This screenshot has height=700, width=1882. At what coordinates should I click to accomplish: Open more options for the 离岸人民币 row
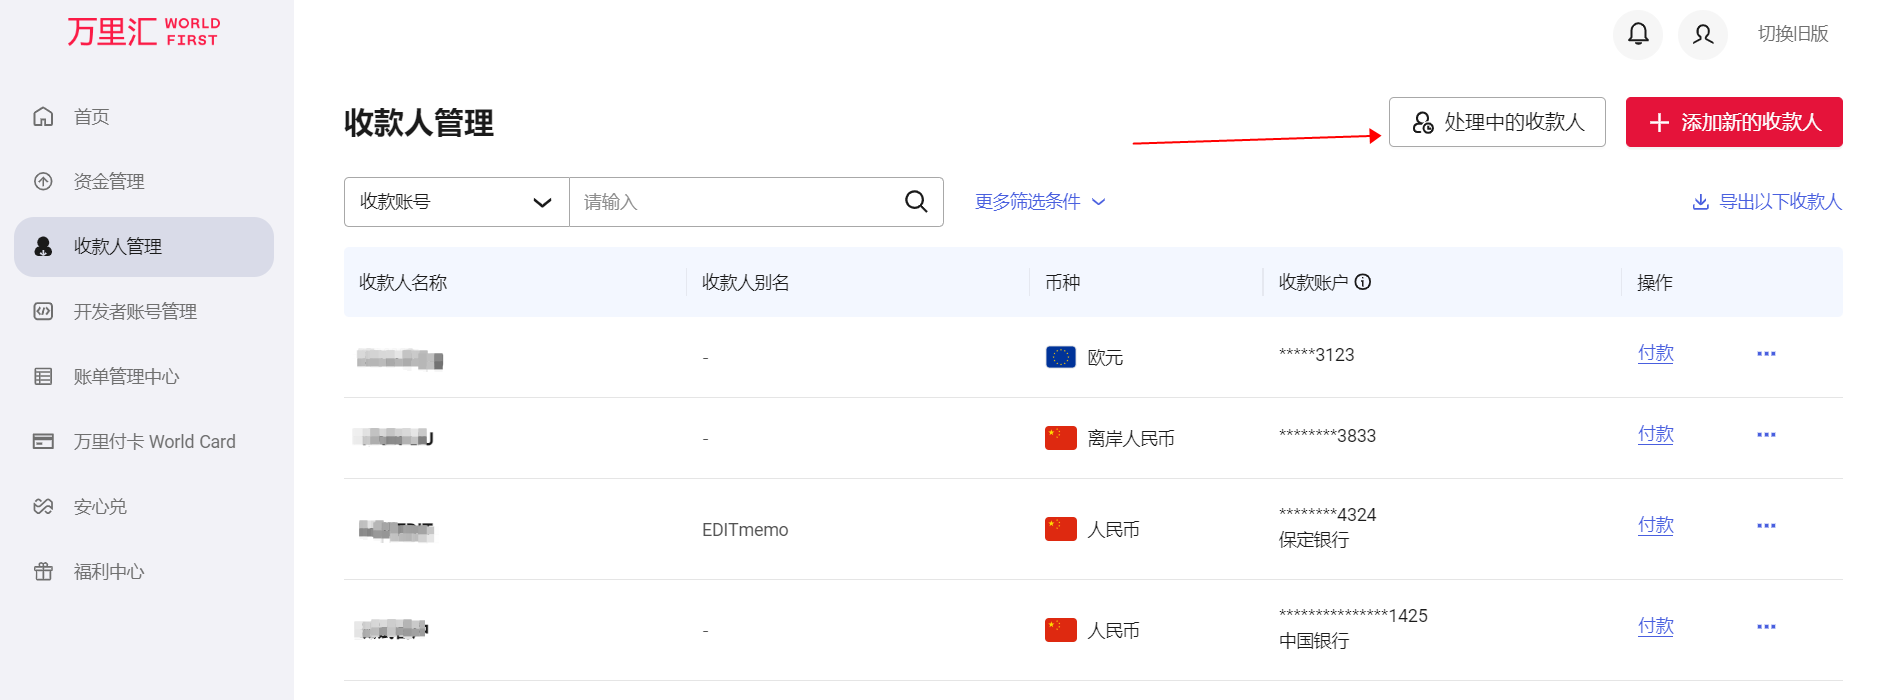tap(1766, 435)
